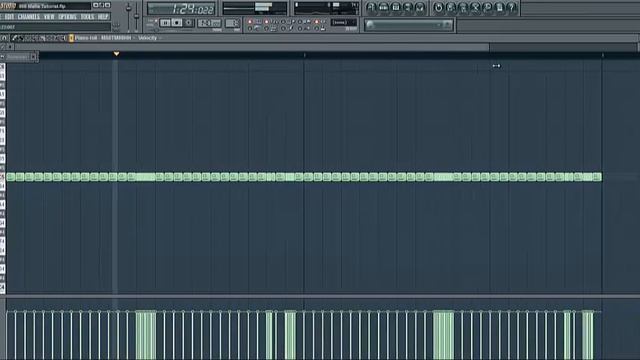Viewport: 640px width, 360px height.
Task: Pause playback with the transport pause button
Action: click(x=165, y=23)
